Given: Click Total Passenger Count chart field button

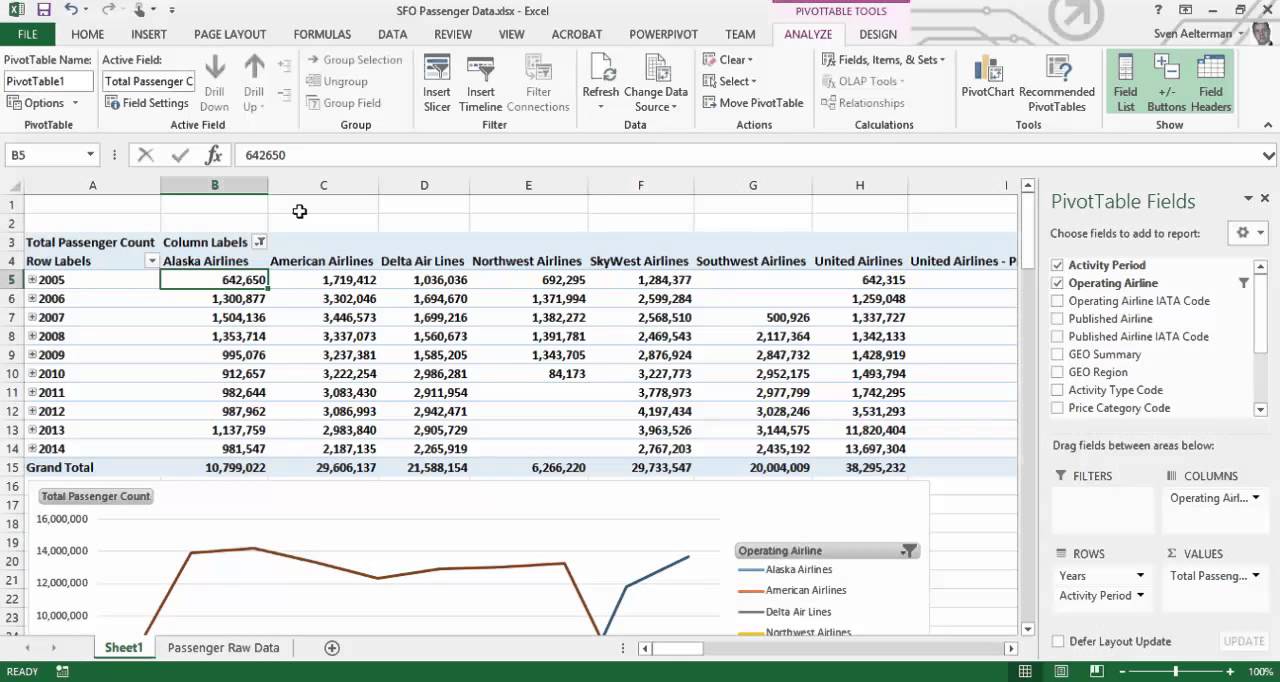Looking at the screenshot, I should (95, 496).
